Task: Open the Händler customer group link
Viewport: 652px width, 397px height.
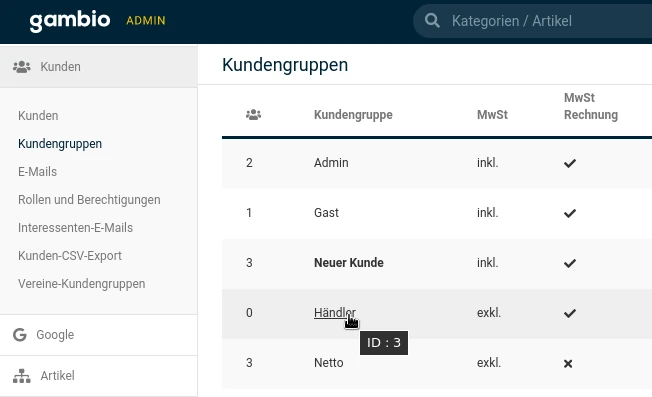Action: pos(335,313)
